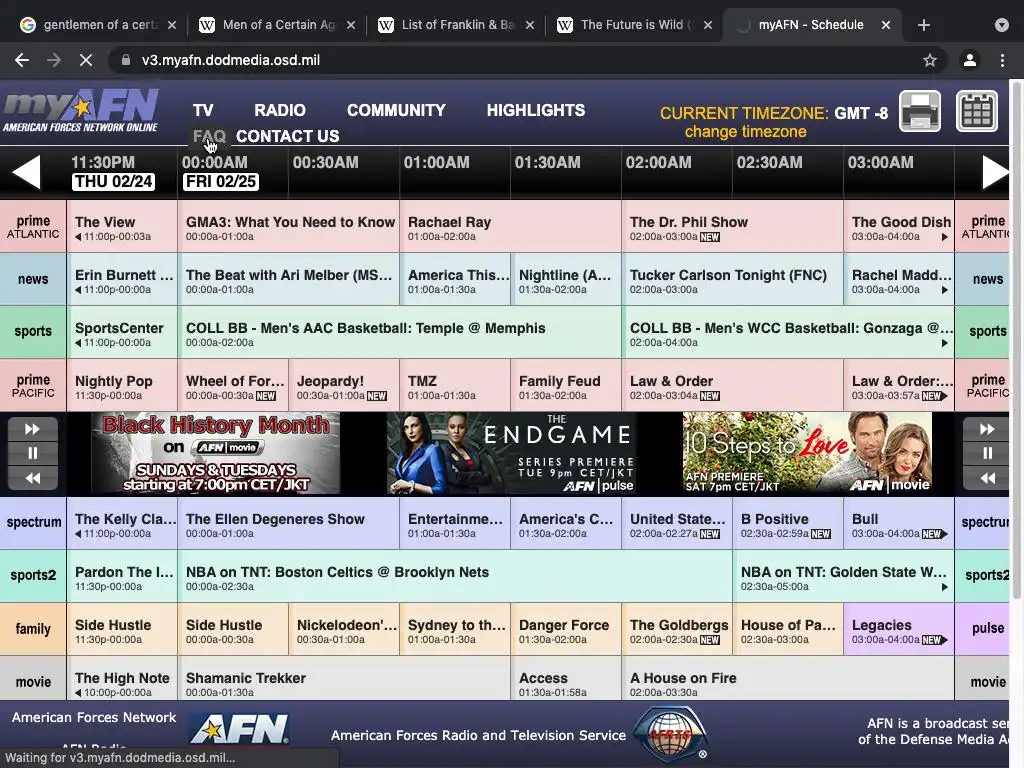Switch to The Future is Wild tab
The width and height of the screenshot is (1024, 768).
click(x=633, y=25)
